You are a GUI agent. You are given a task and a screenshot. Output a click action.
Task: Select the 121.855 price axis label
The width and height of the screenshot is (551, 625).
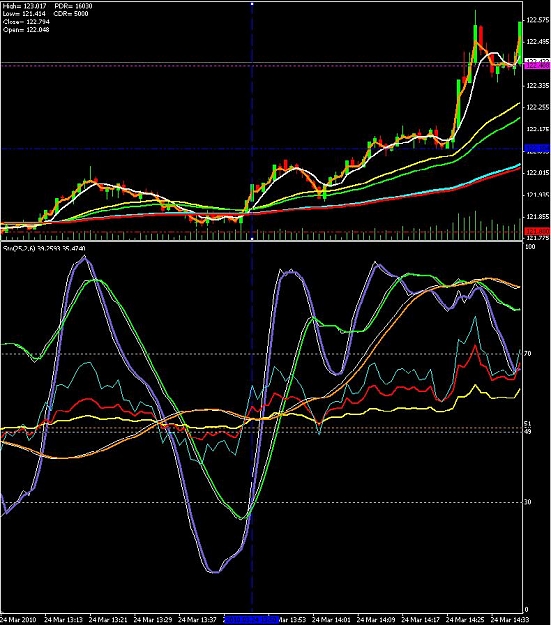click(x=537, y=216)
